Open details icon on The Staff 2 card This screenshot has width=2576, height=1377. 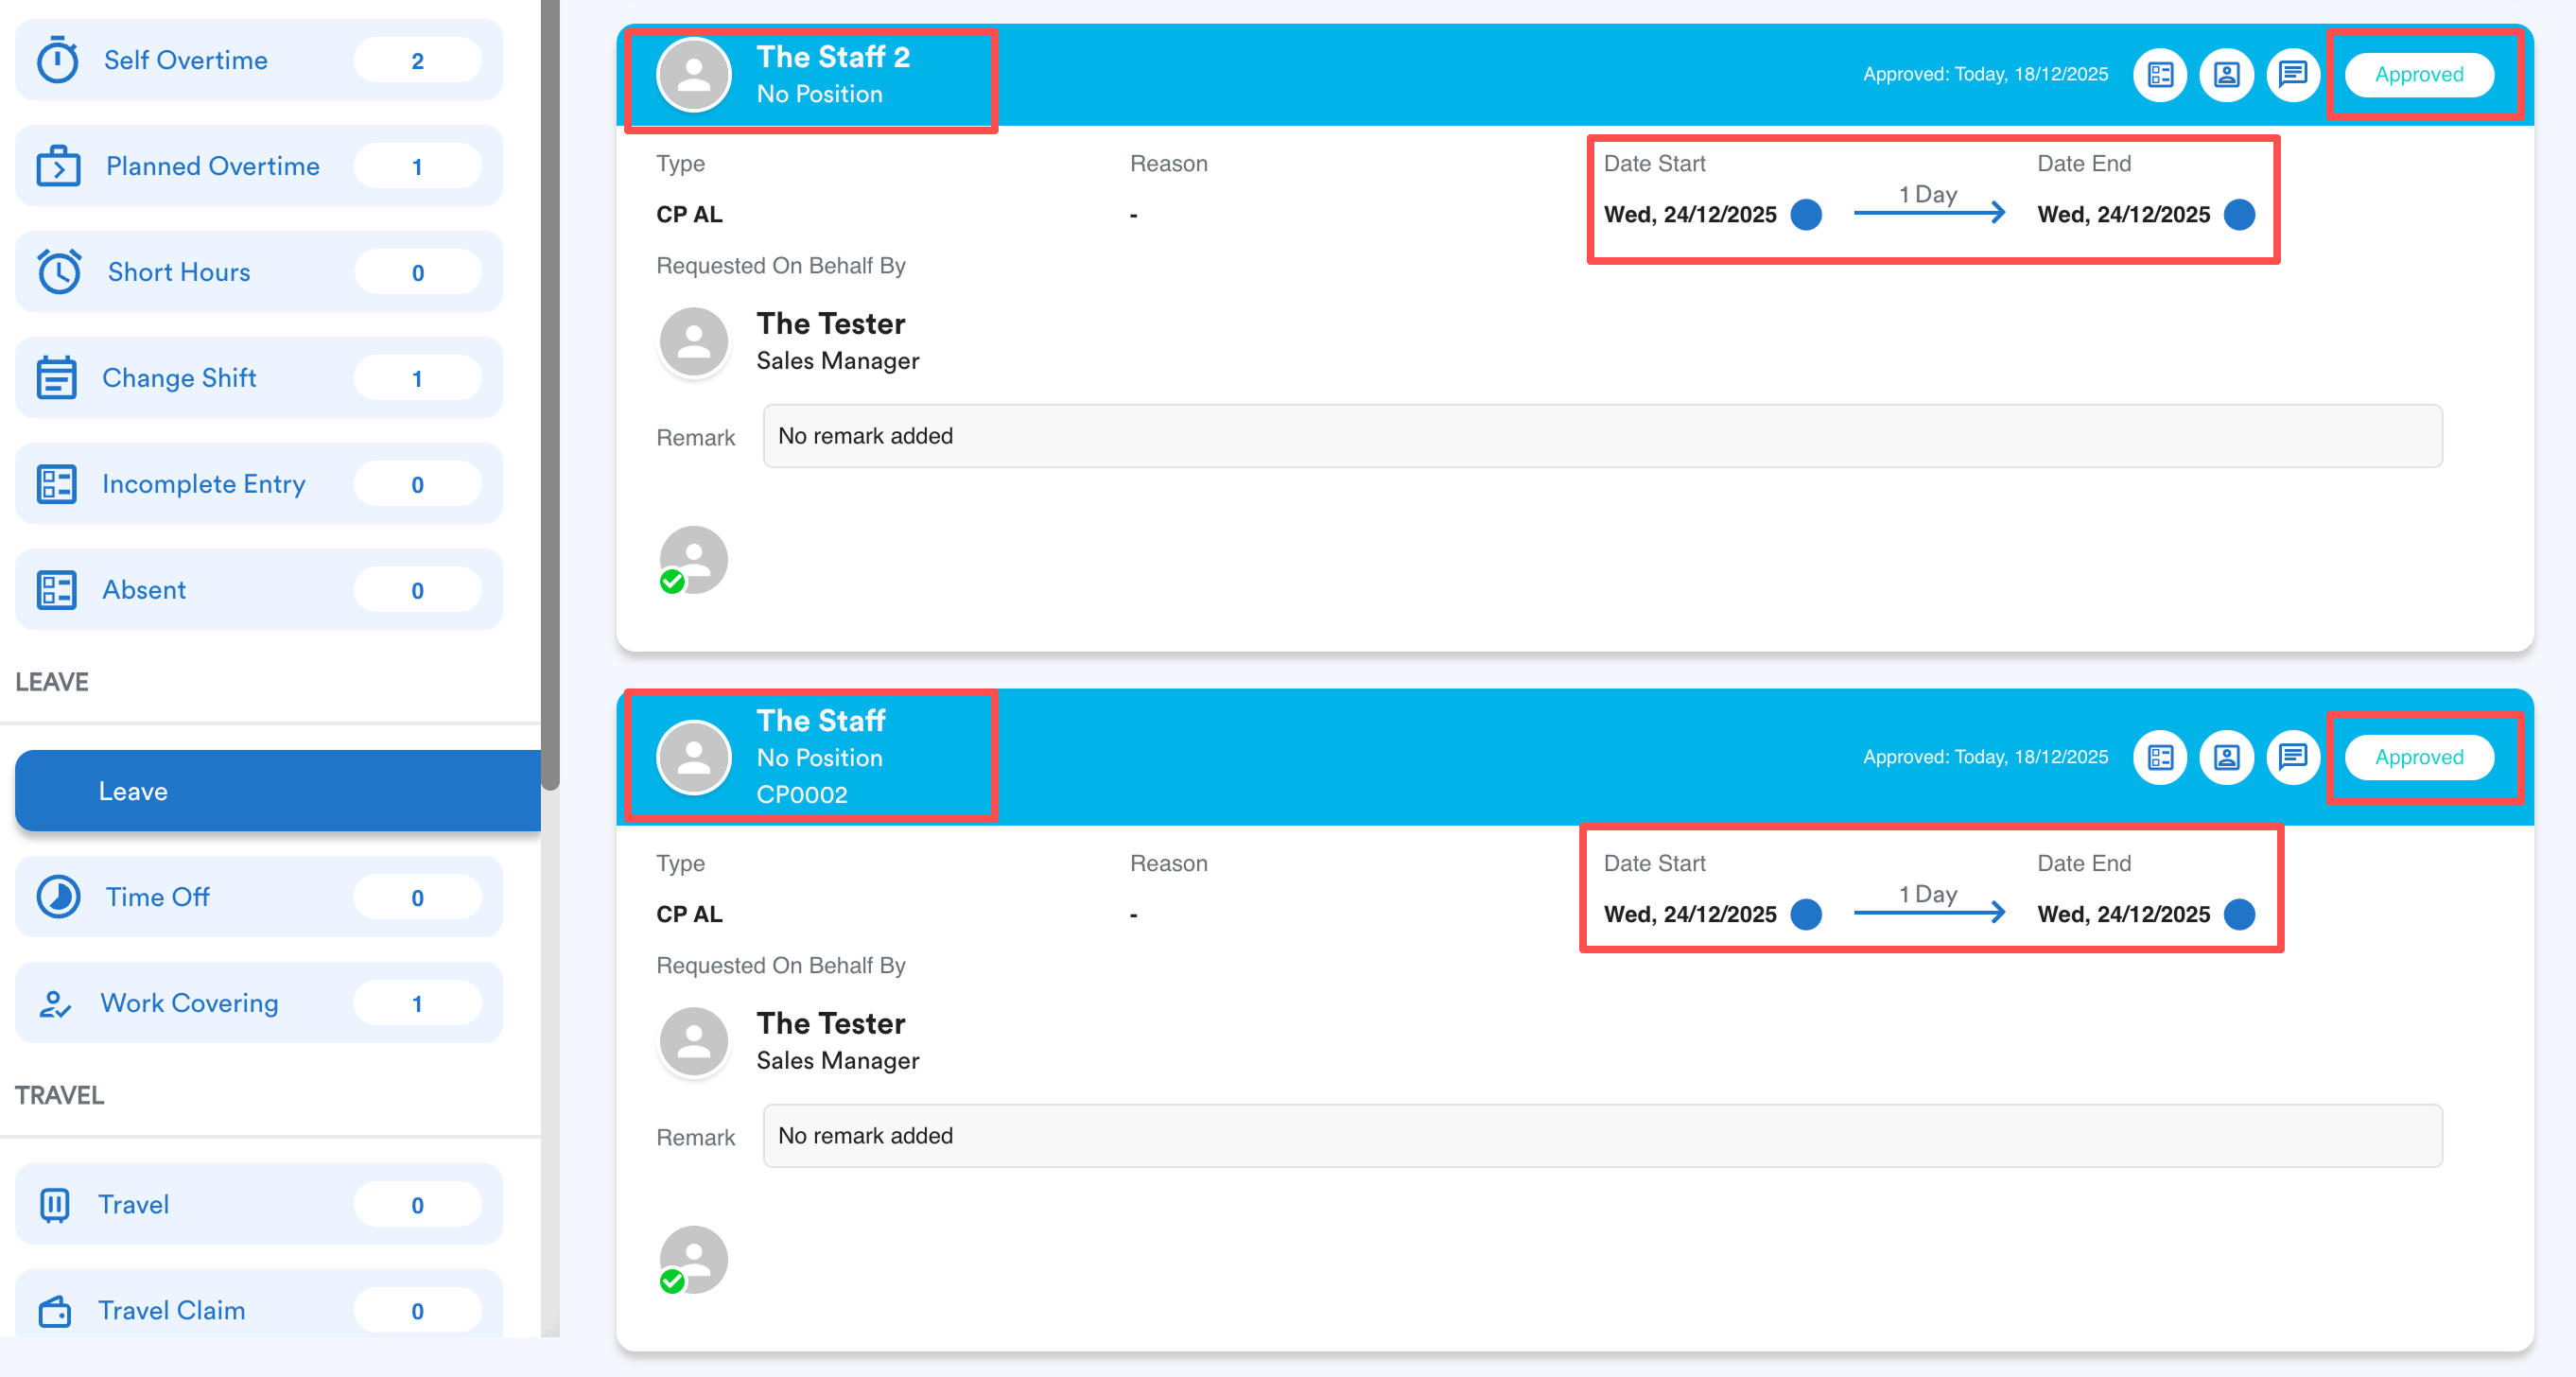tap(2160, 75)
